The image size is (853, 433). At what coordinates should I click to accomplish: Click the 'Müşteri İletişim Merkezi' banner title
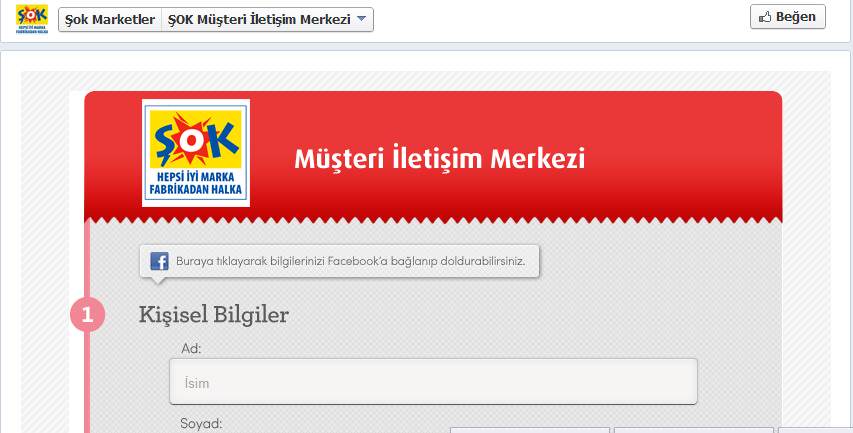[x=440, y=158]
